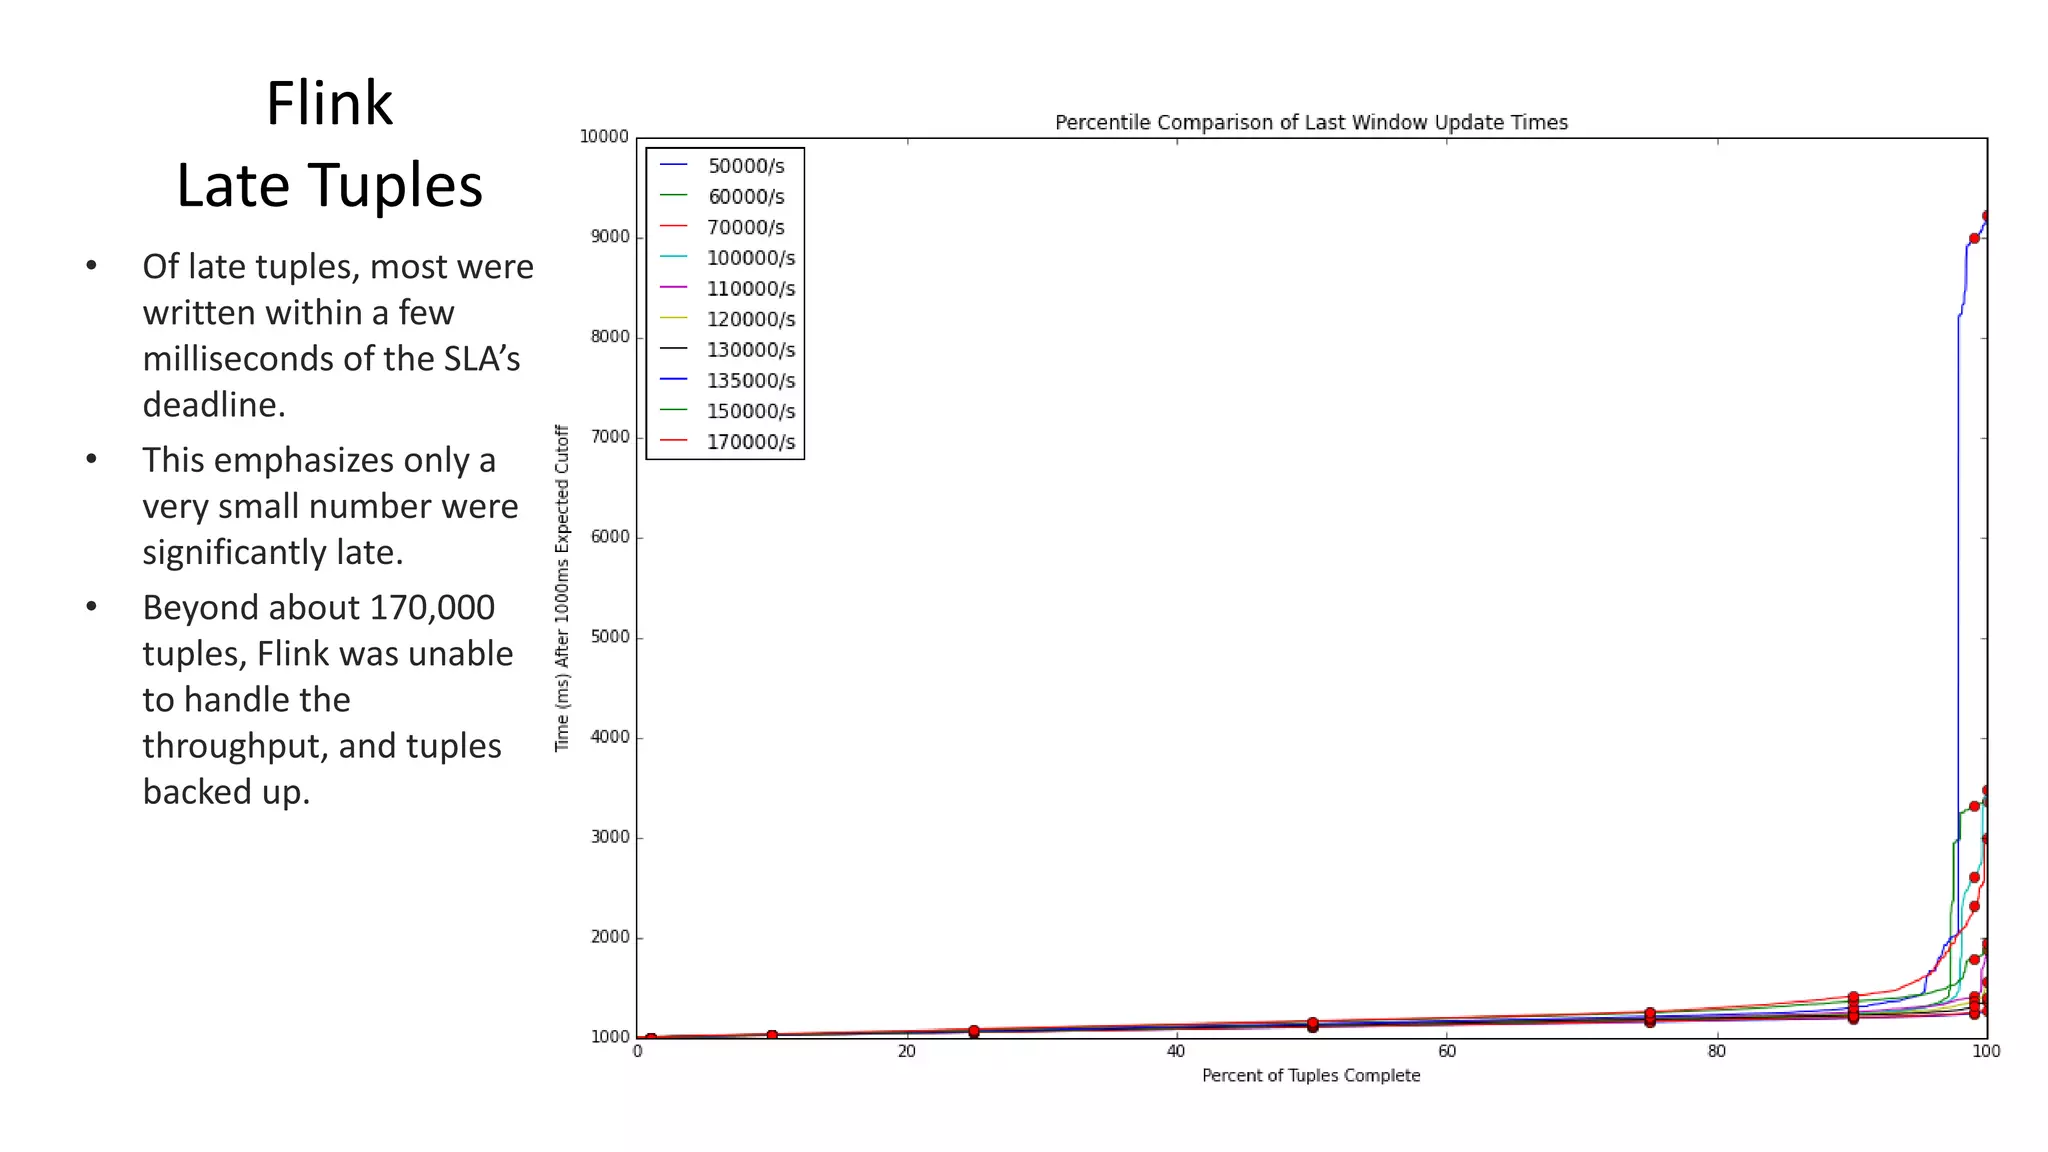Click the y-axis tick value 2000
This screenshot has width=2048, height=1152.
point(610,937)
